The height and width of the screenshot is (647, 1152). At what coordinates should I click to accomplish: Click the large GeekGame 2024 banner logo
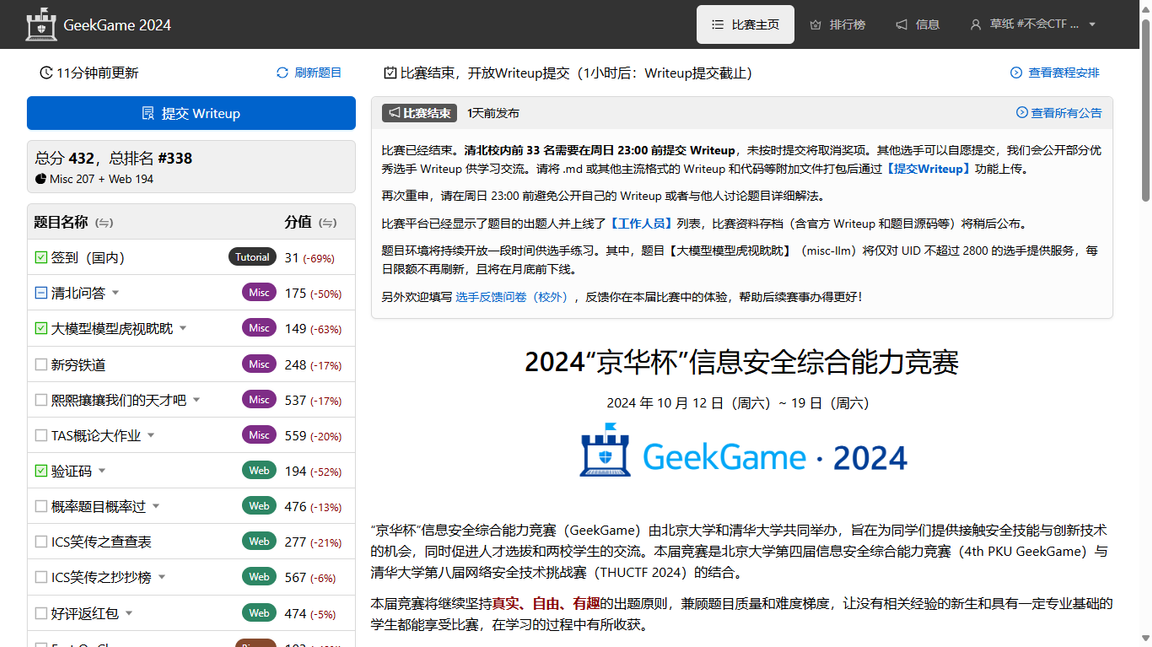742,451
